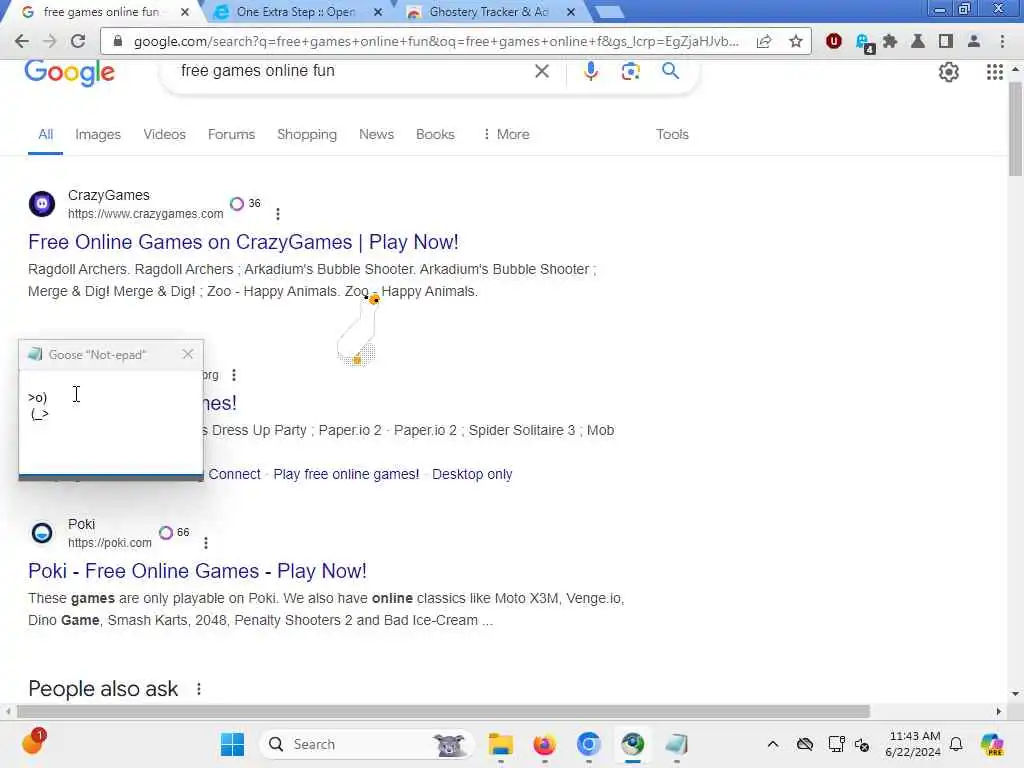Switch to the Videos tab

165,135
